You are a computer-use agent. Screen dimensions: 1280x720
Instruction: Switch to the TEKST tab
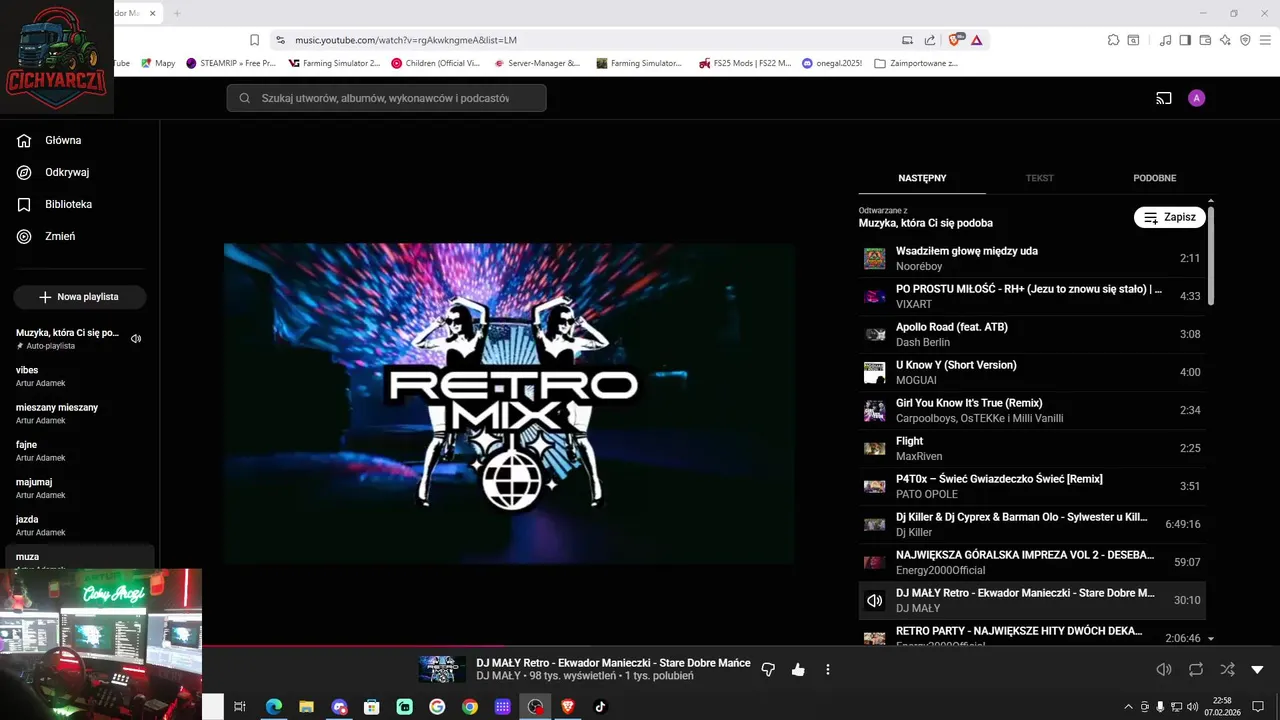pyautogui.click(x=1040, y=178)
